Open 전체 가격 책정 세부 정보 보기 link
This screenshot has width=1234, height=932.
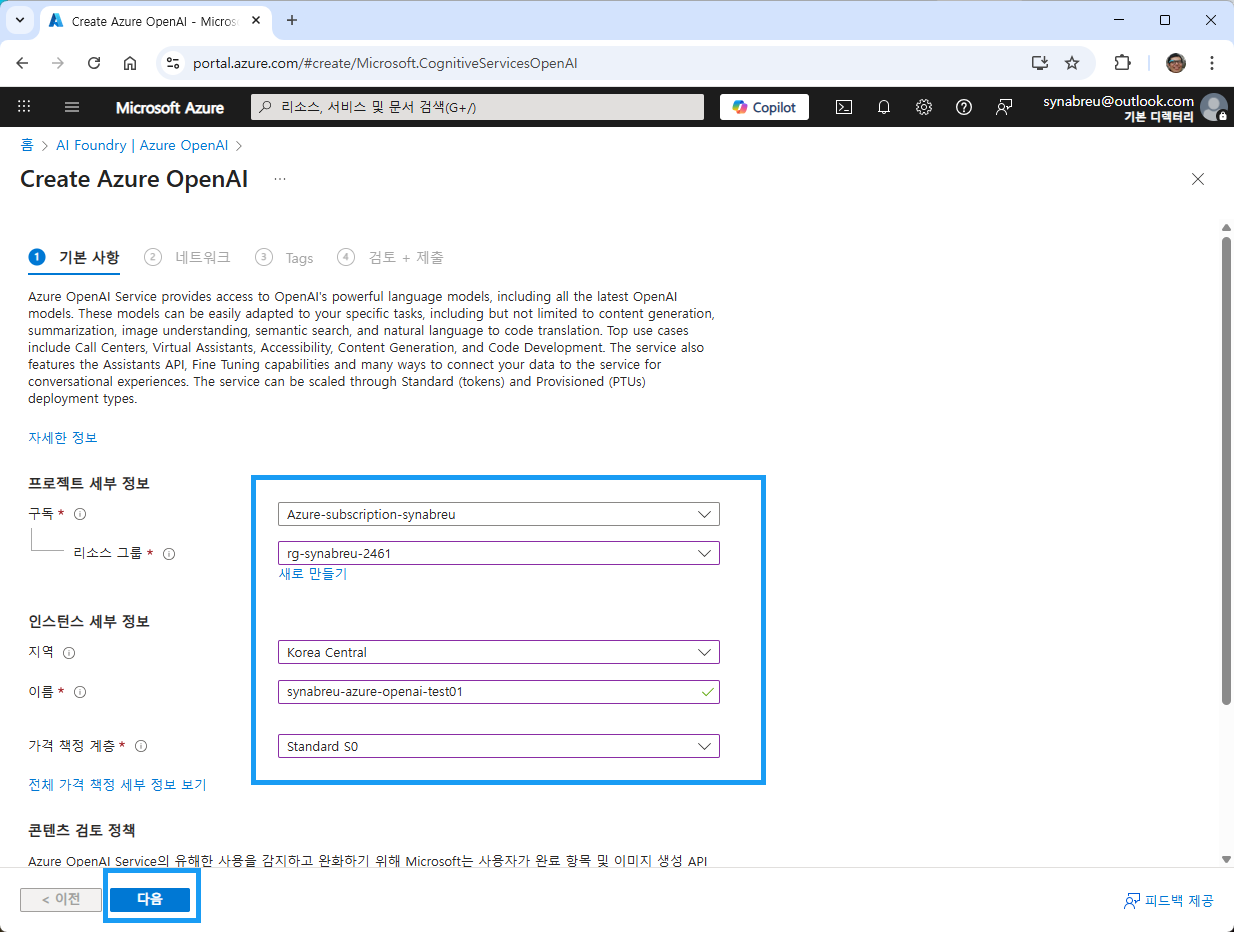118,785
